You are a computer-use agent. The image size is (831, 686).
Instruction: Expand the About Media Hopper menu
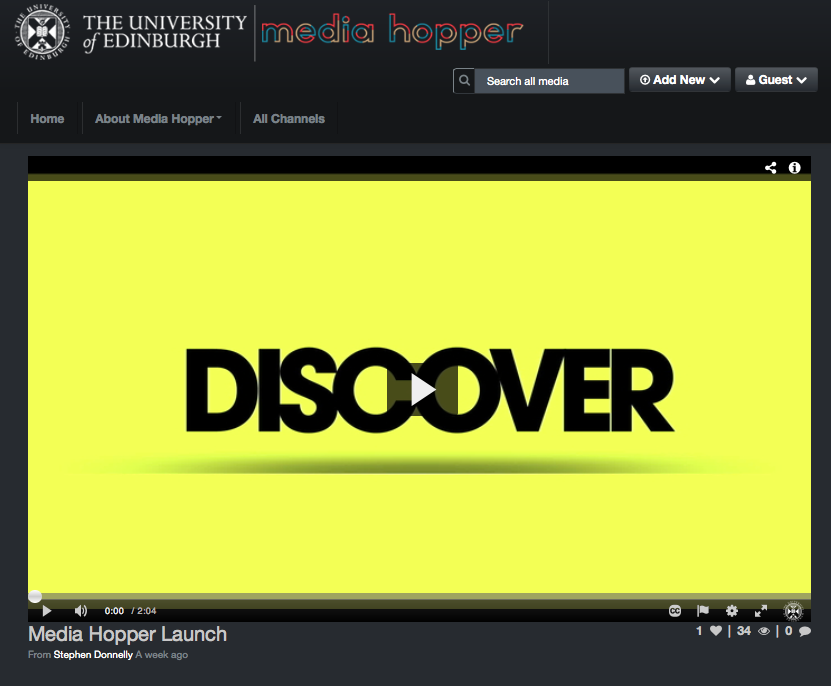coord(158,119)
